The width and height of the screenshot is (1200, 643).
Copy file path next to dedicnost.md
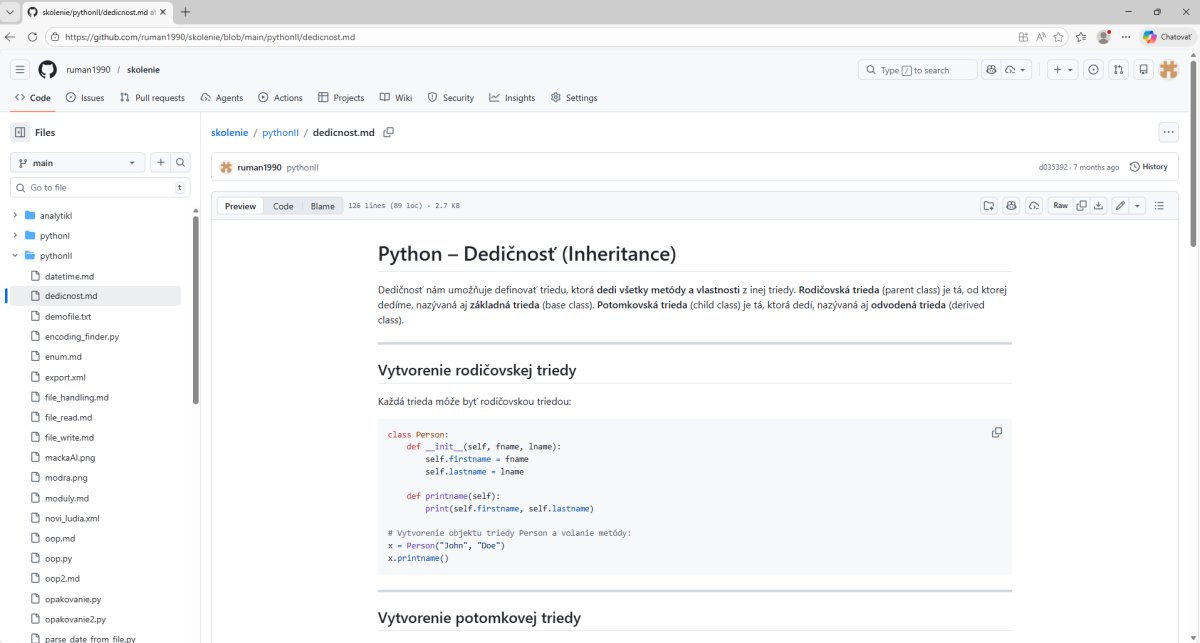click(389, 132)
